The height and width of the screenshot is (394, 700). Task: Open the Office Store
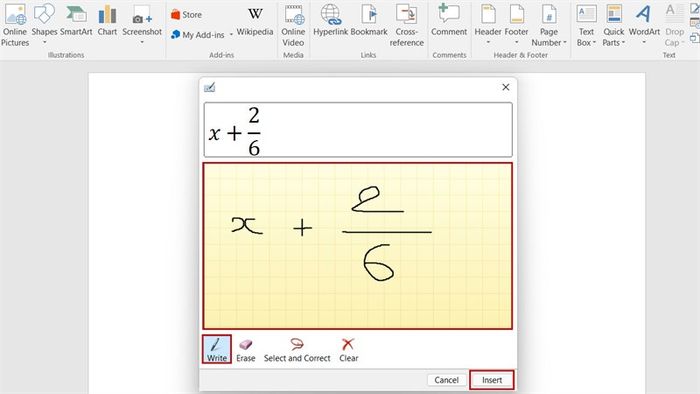(186, 15)
